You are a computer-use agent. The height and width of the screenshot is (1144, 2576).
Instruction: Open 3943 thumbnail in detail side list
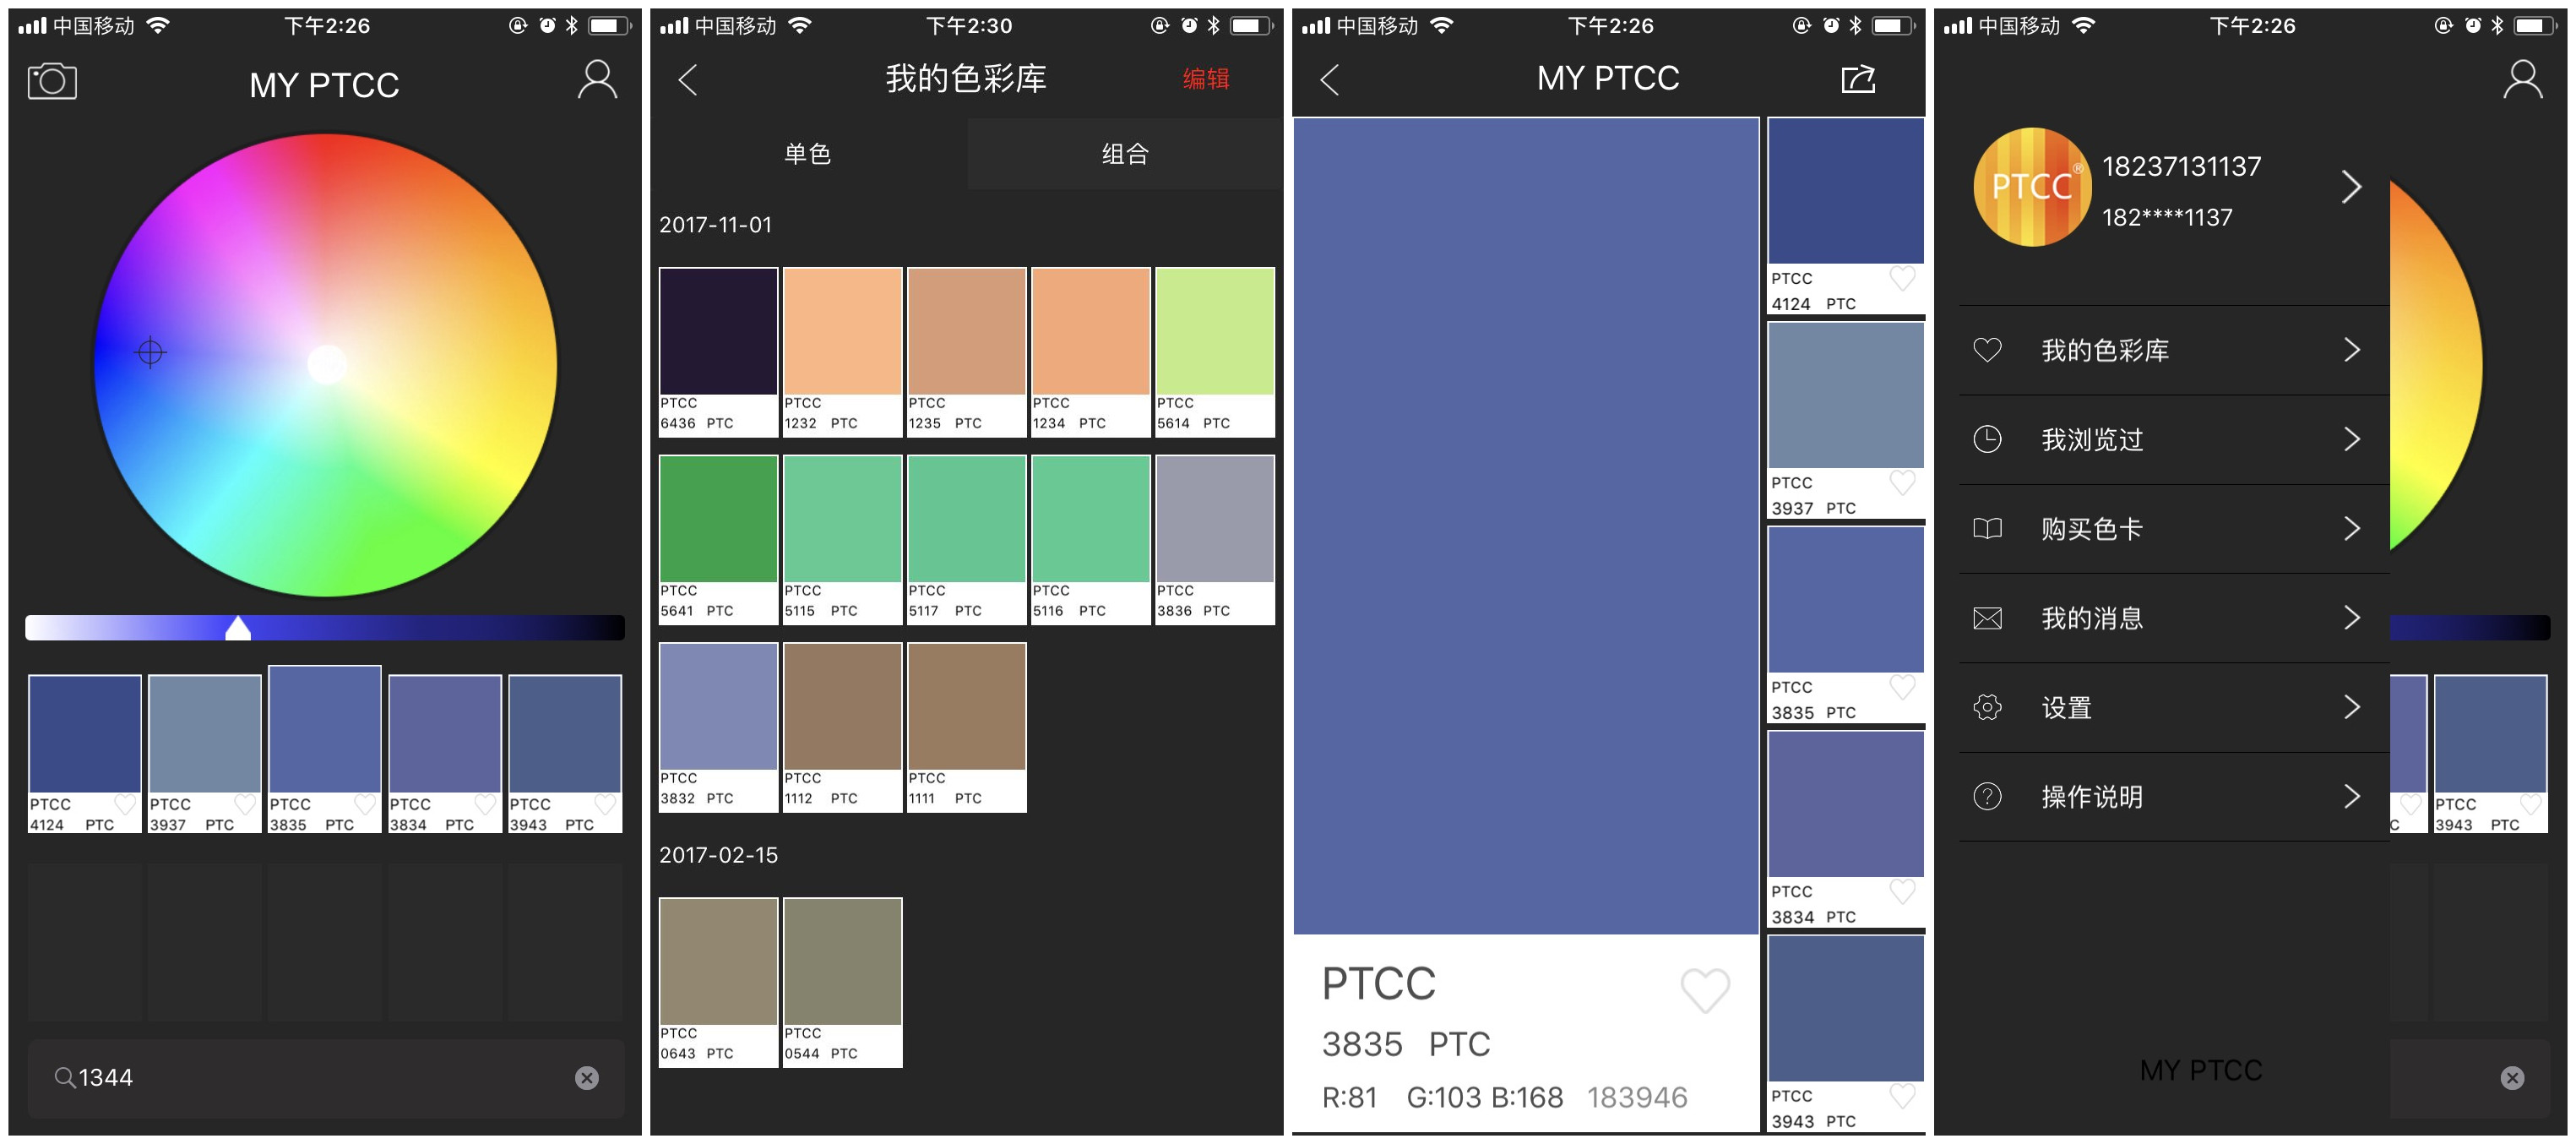tap(1846, 1033)
